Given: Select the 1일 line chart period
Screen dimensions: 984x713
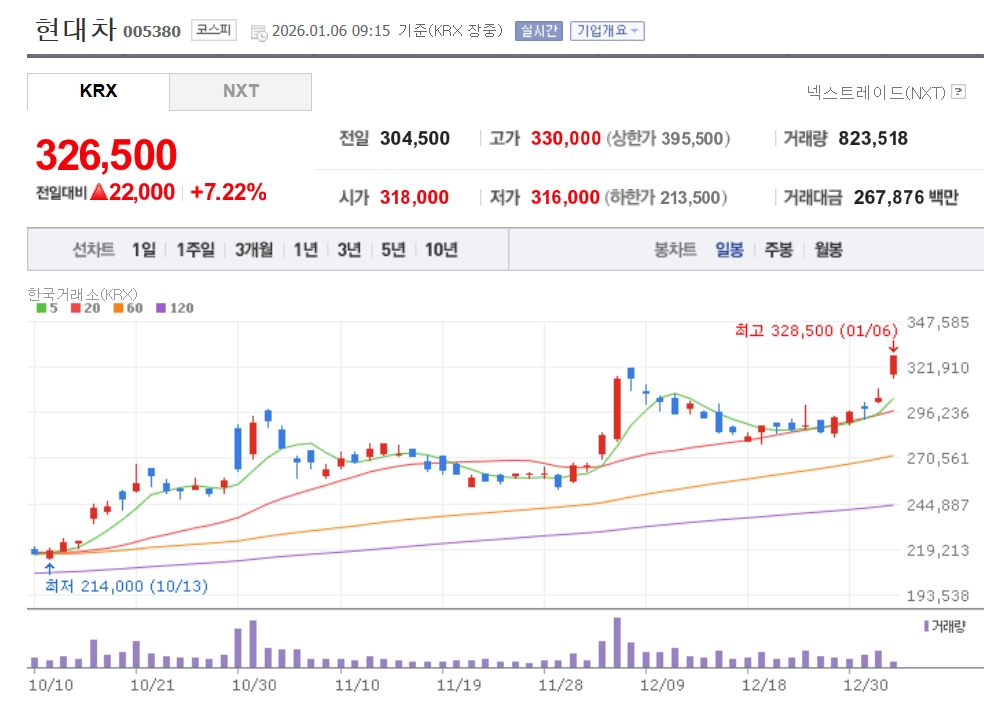Looking at the screenshot, I should pyautogui.click(x=143, y=250).
